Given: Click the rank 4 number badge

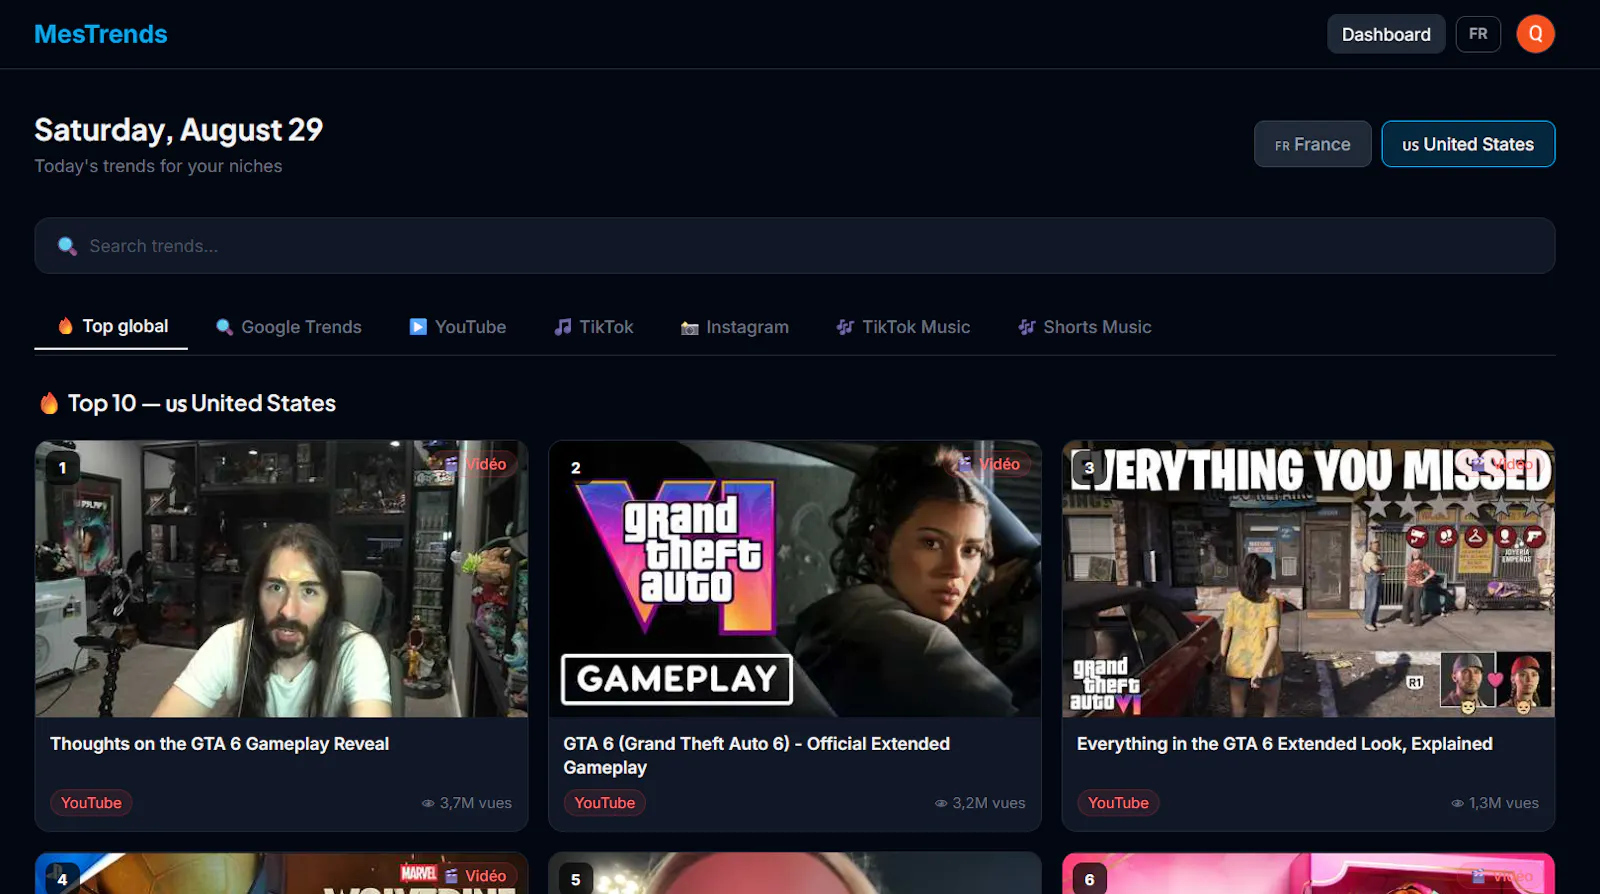Looking at the screenshot, I should pyautogui.click(x=62, y=880).
